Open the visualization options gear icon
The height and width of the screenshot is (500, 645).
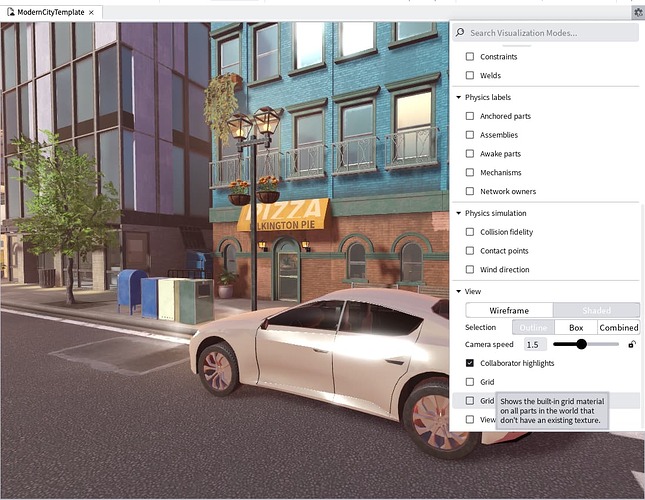638,12
